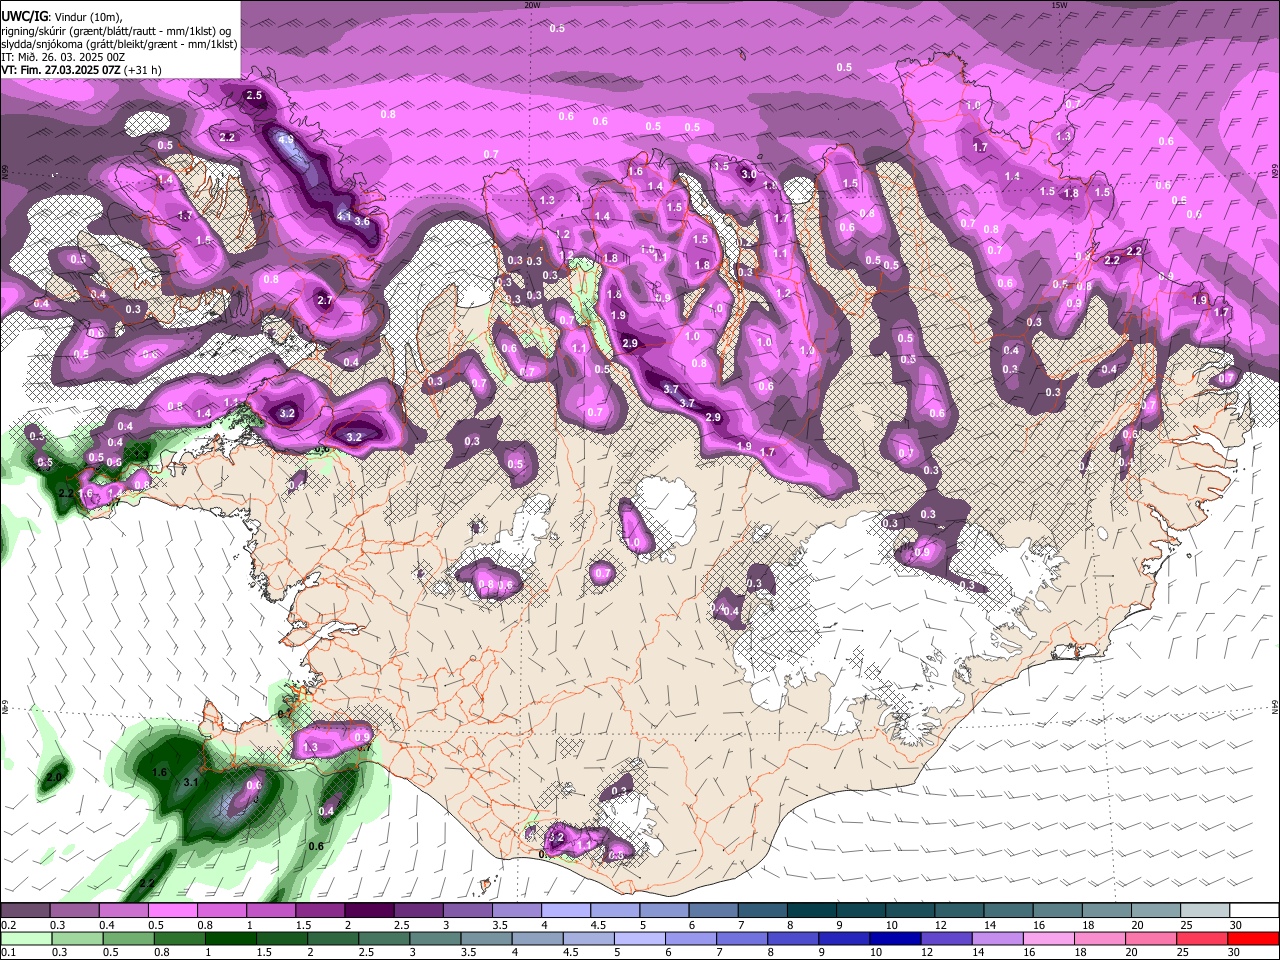Click the 4.9 precipitation peak value on the map
Image resolution: width=1280 pixels, height=960 pixels.
(286, 140)
